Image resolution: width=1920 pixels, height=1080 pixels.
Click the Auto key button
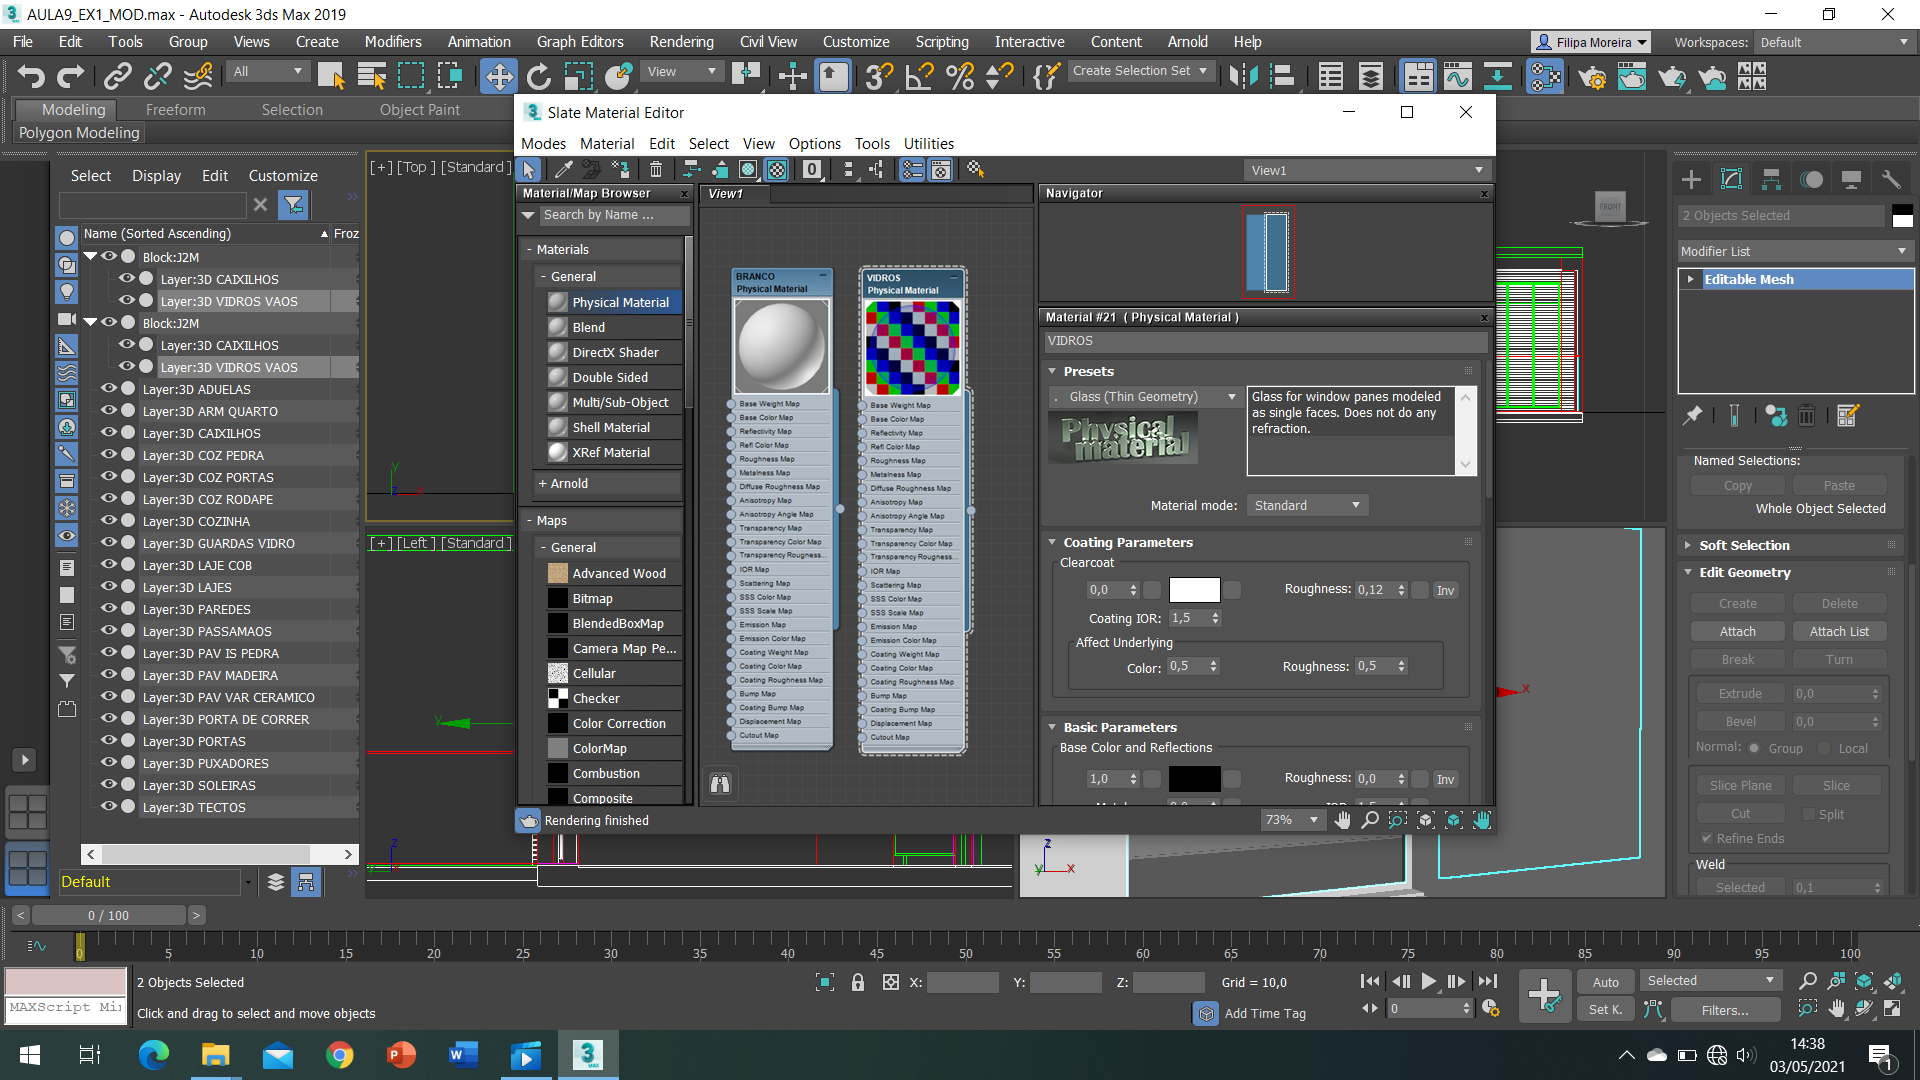pos(1605,982)
